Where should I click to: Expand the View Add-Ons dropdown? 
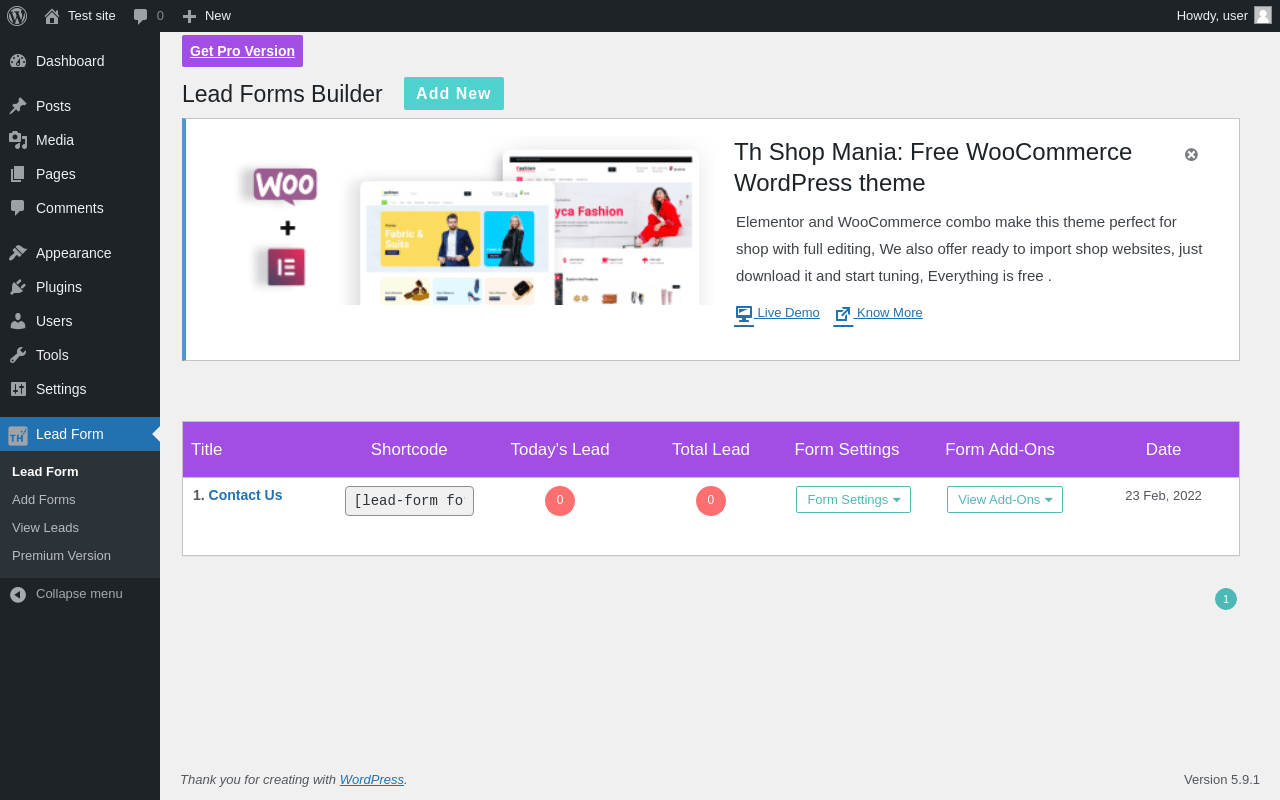tap(1005, 500)
